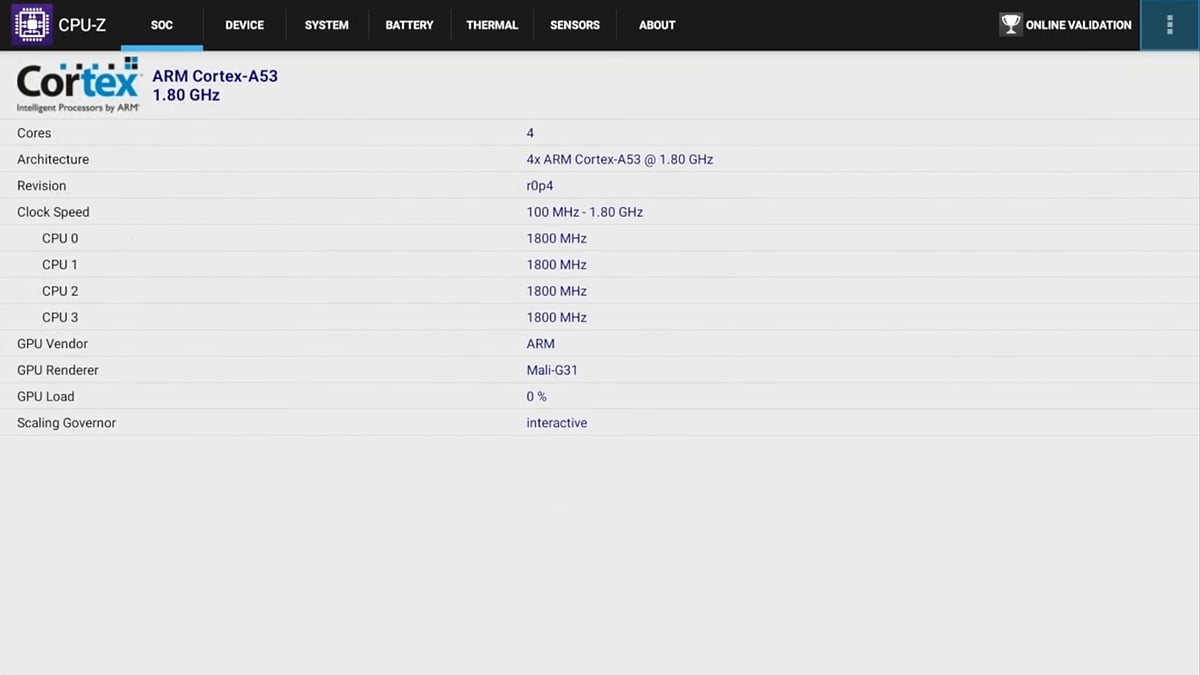The image size is (1200, 675).
Task: Select the CPU 1 label
Action: (x=60, y=265)
